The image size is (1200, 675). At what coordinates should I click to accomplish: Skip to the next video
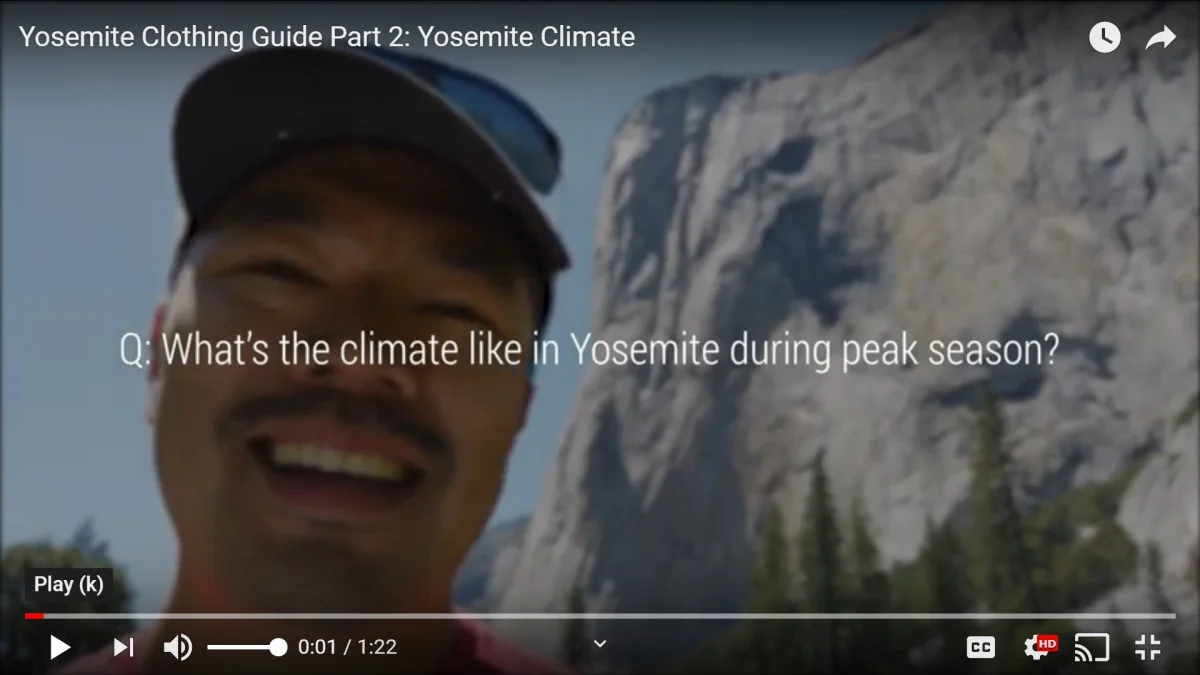coord(123,647)
